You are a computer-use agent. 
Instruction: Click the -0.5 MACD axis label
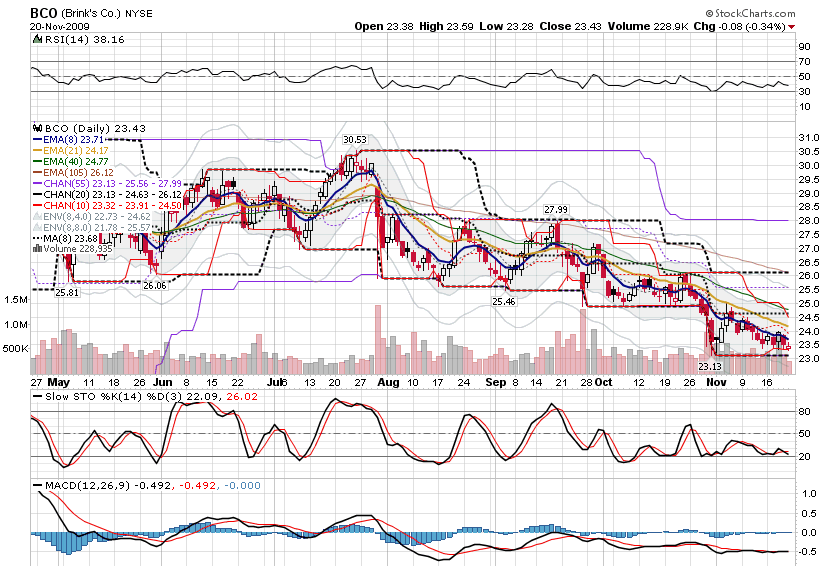tap(808, 551)
